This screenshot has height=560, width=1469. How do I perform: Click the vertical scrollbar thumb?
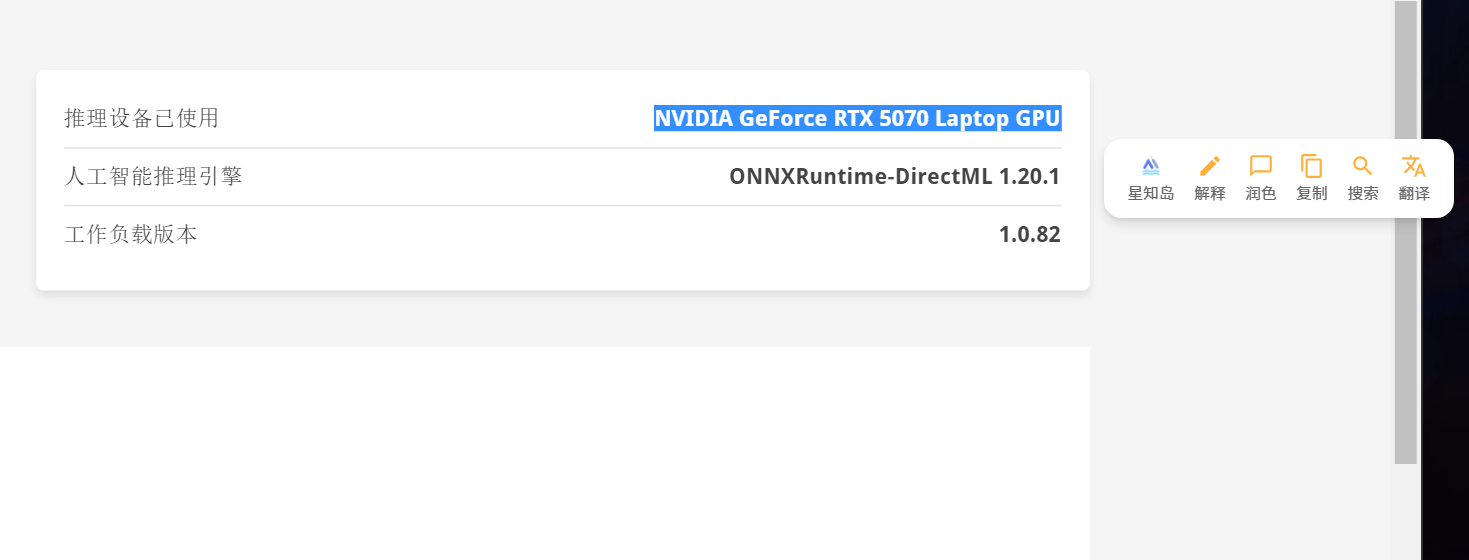point(1406,230)
